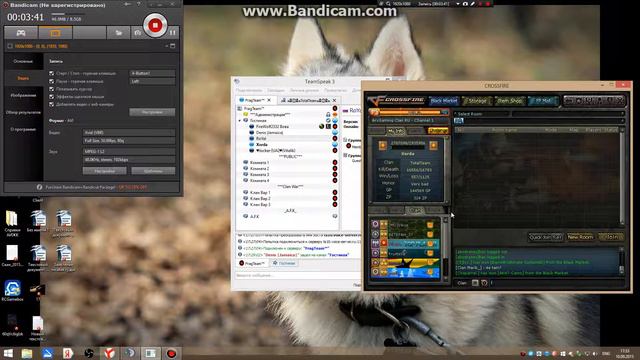Pause the Bandicam recording

(x=173, y=33)
